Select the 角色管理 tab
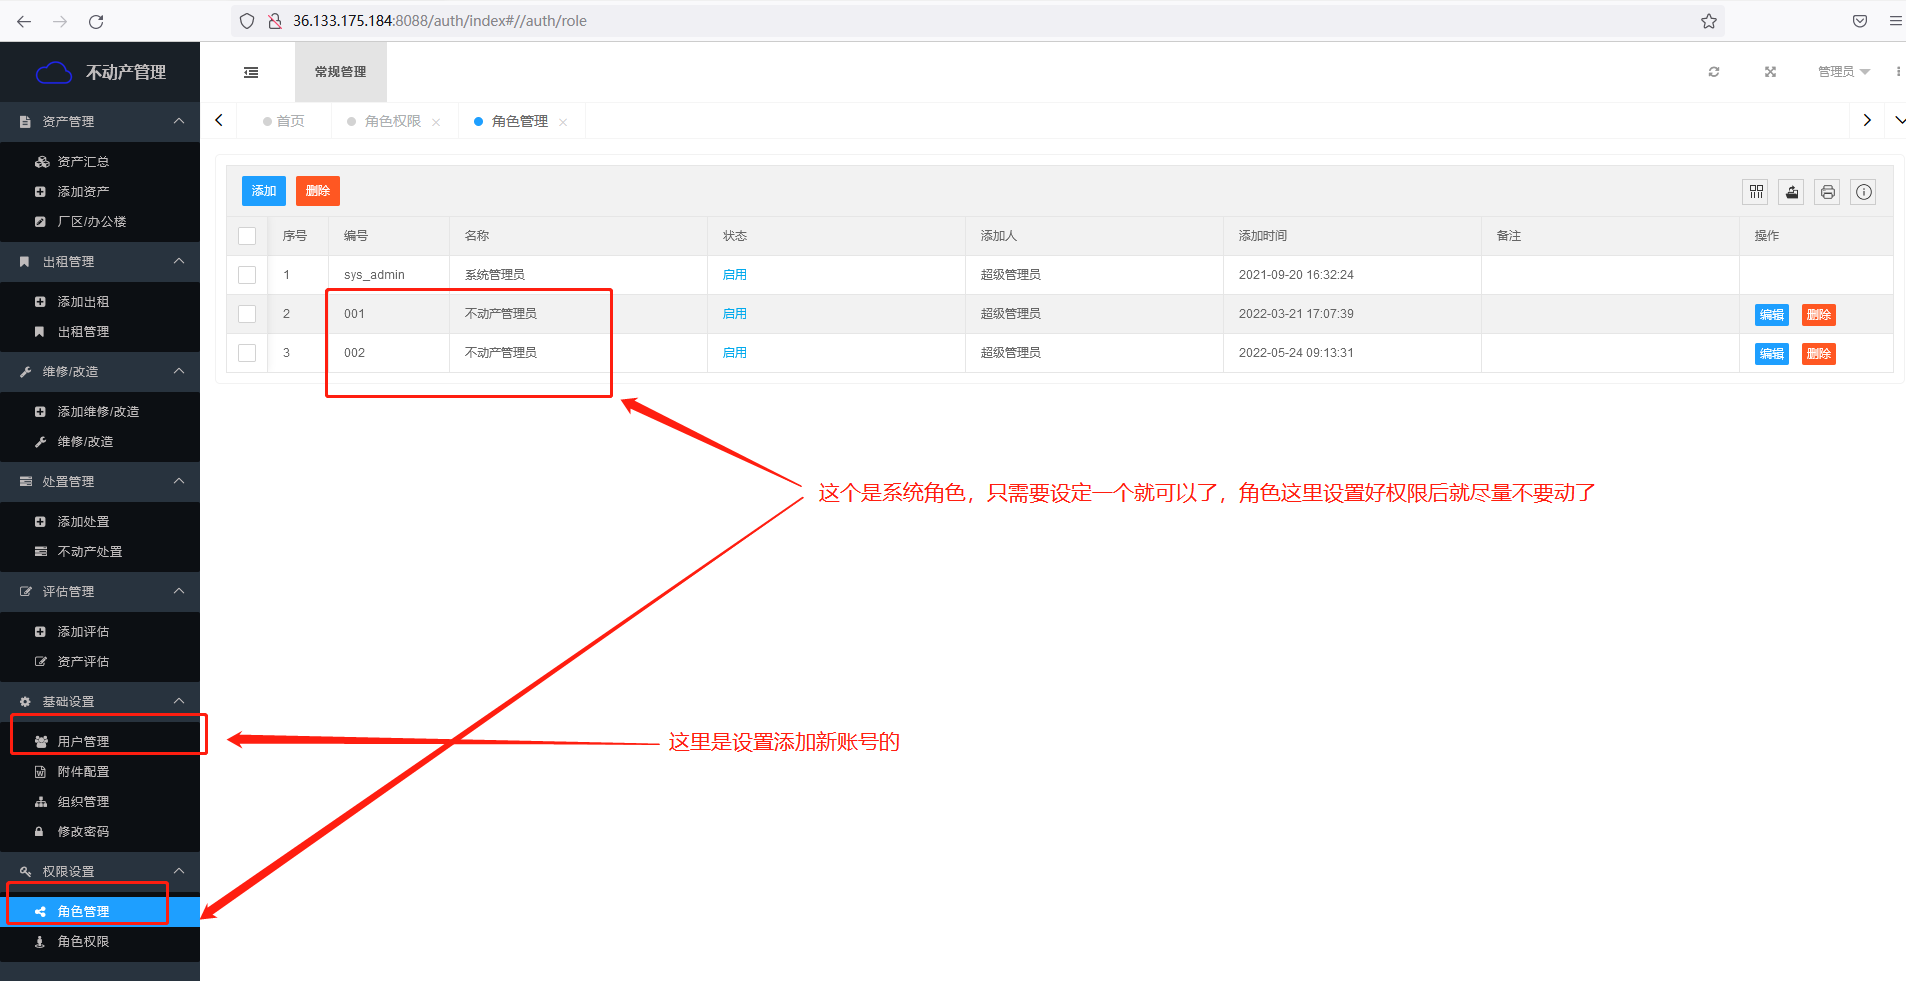This screenshot has width=1906, height=981. pyautogui.click(x=520, y=121)
